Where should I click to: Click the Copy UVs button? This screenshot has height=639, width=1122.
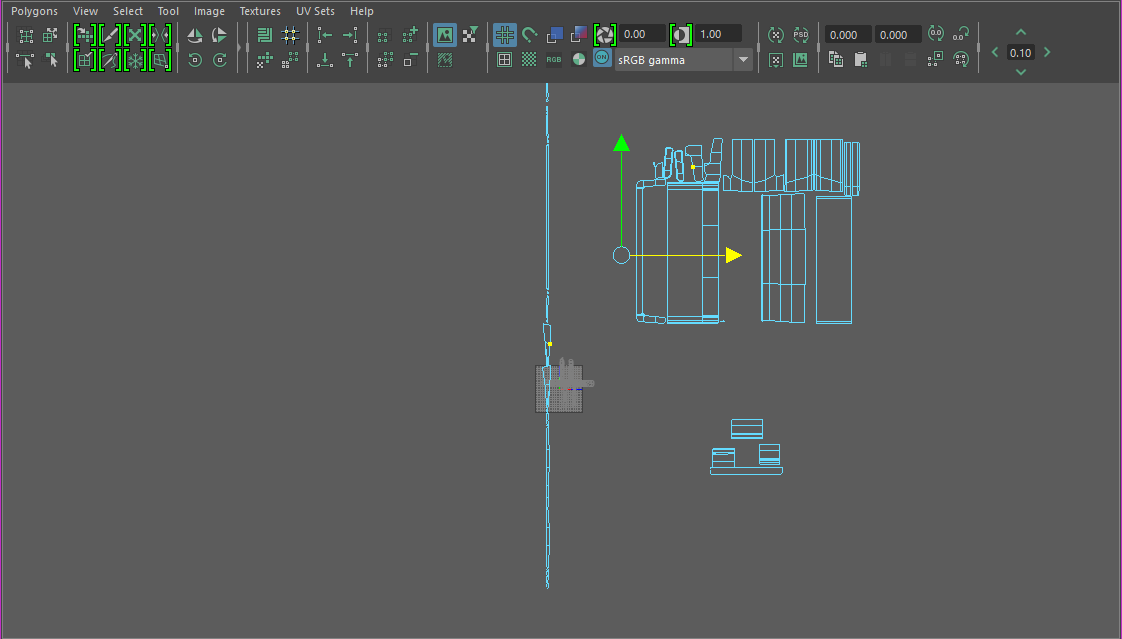point(836,60)
